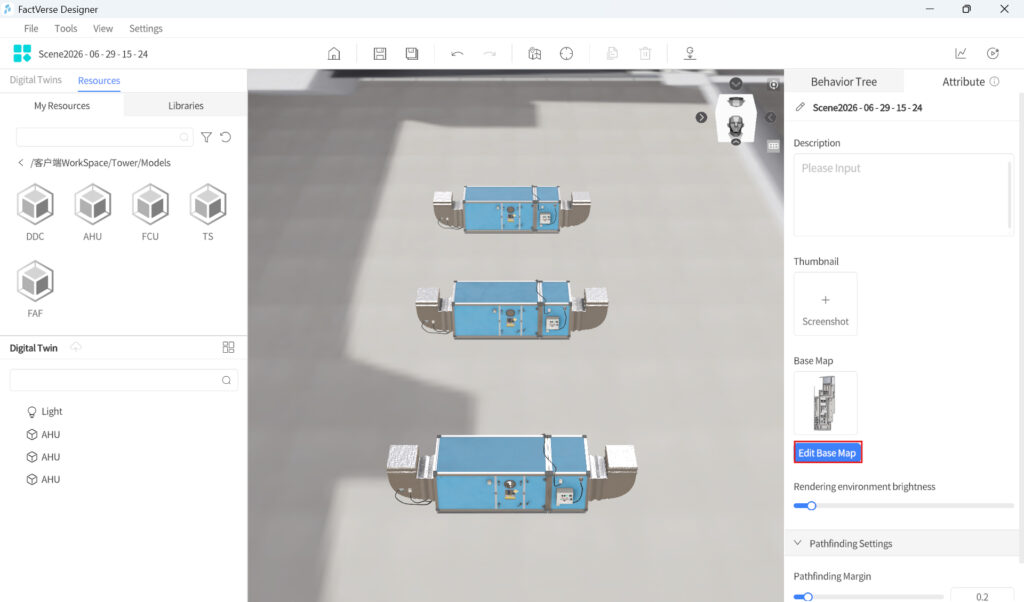Screen dimensions: 1024x602
Task: Open the Libraries tab
Action: (185, 105)
